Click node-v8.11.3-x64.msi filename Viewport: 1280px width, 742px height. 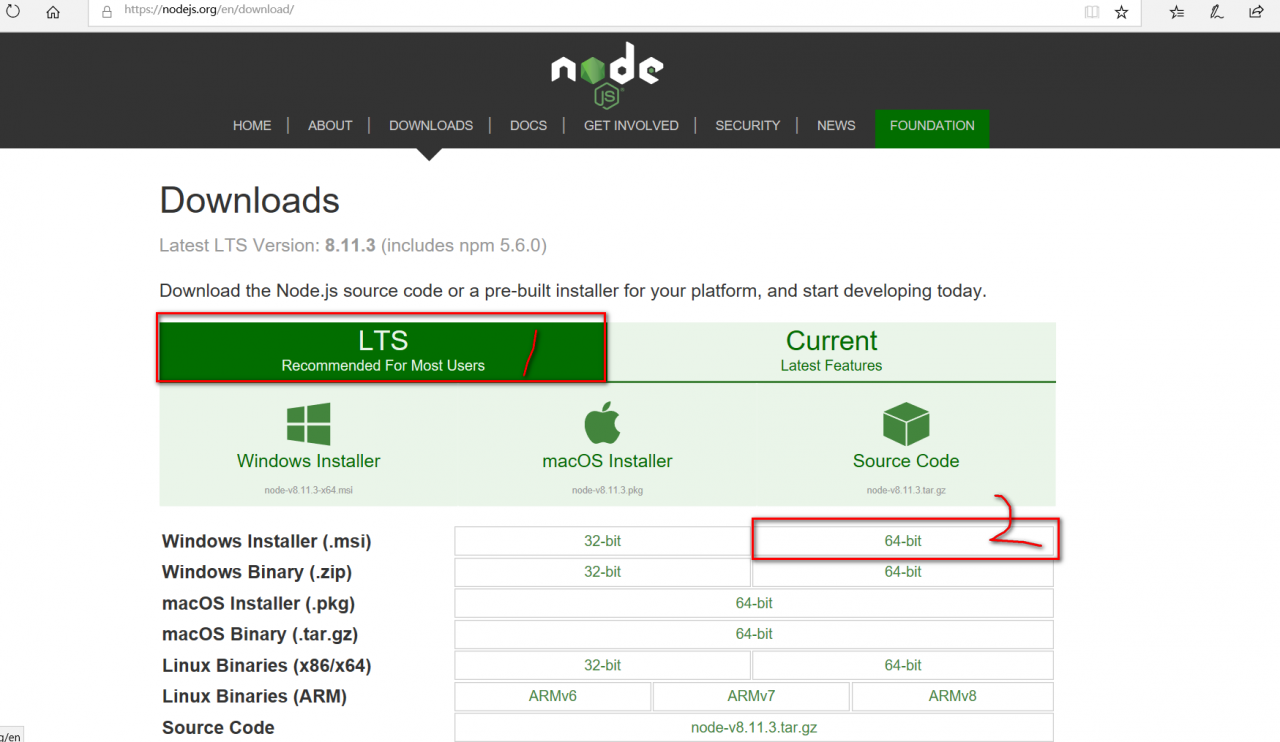[308, 491]
